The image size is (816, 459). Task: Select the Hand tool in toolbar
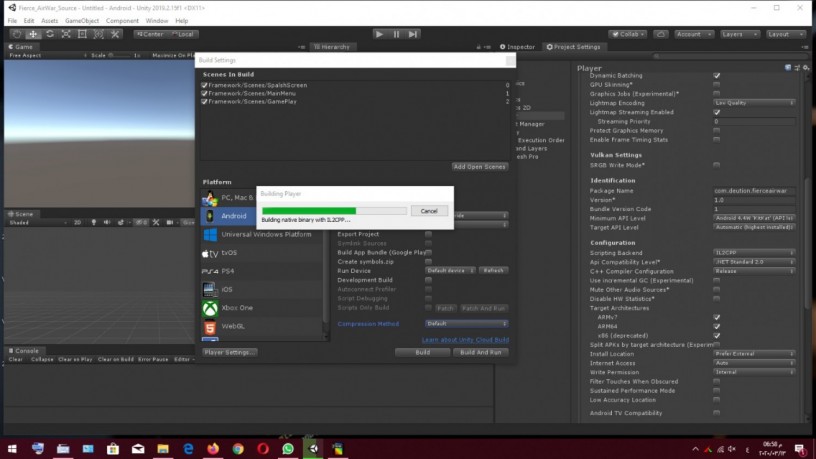tap(17, 34)
